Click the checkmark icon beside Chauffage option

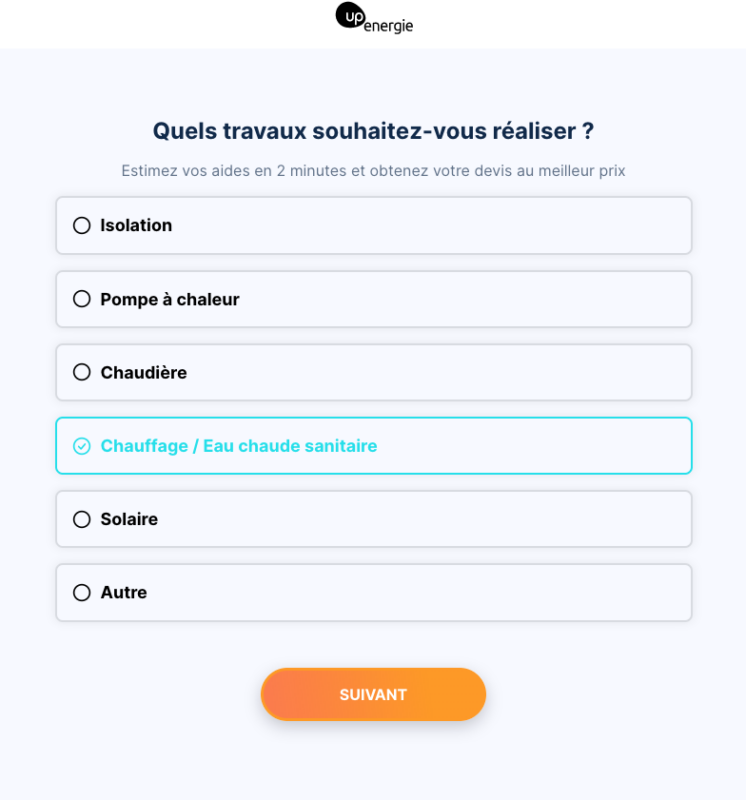[x=82, y=446]
